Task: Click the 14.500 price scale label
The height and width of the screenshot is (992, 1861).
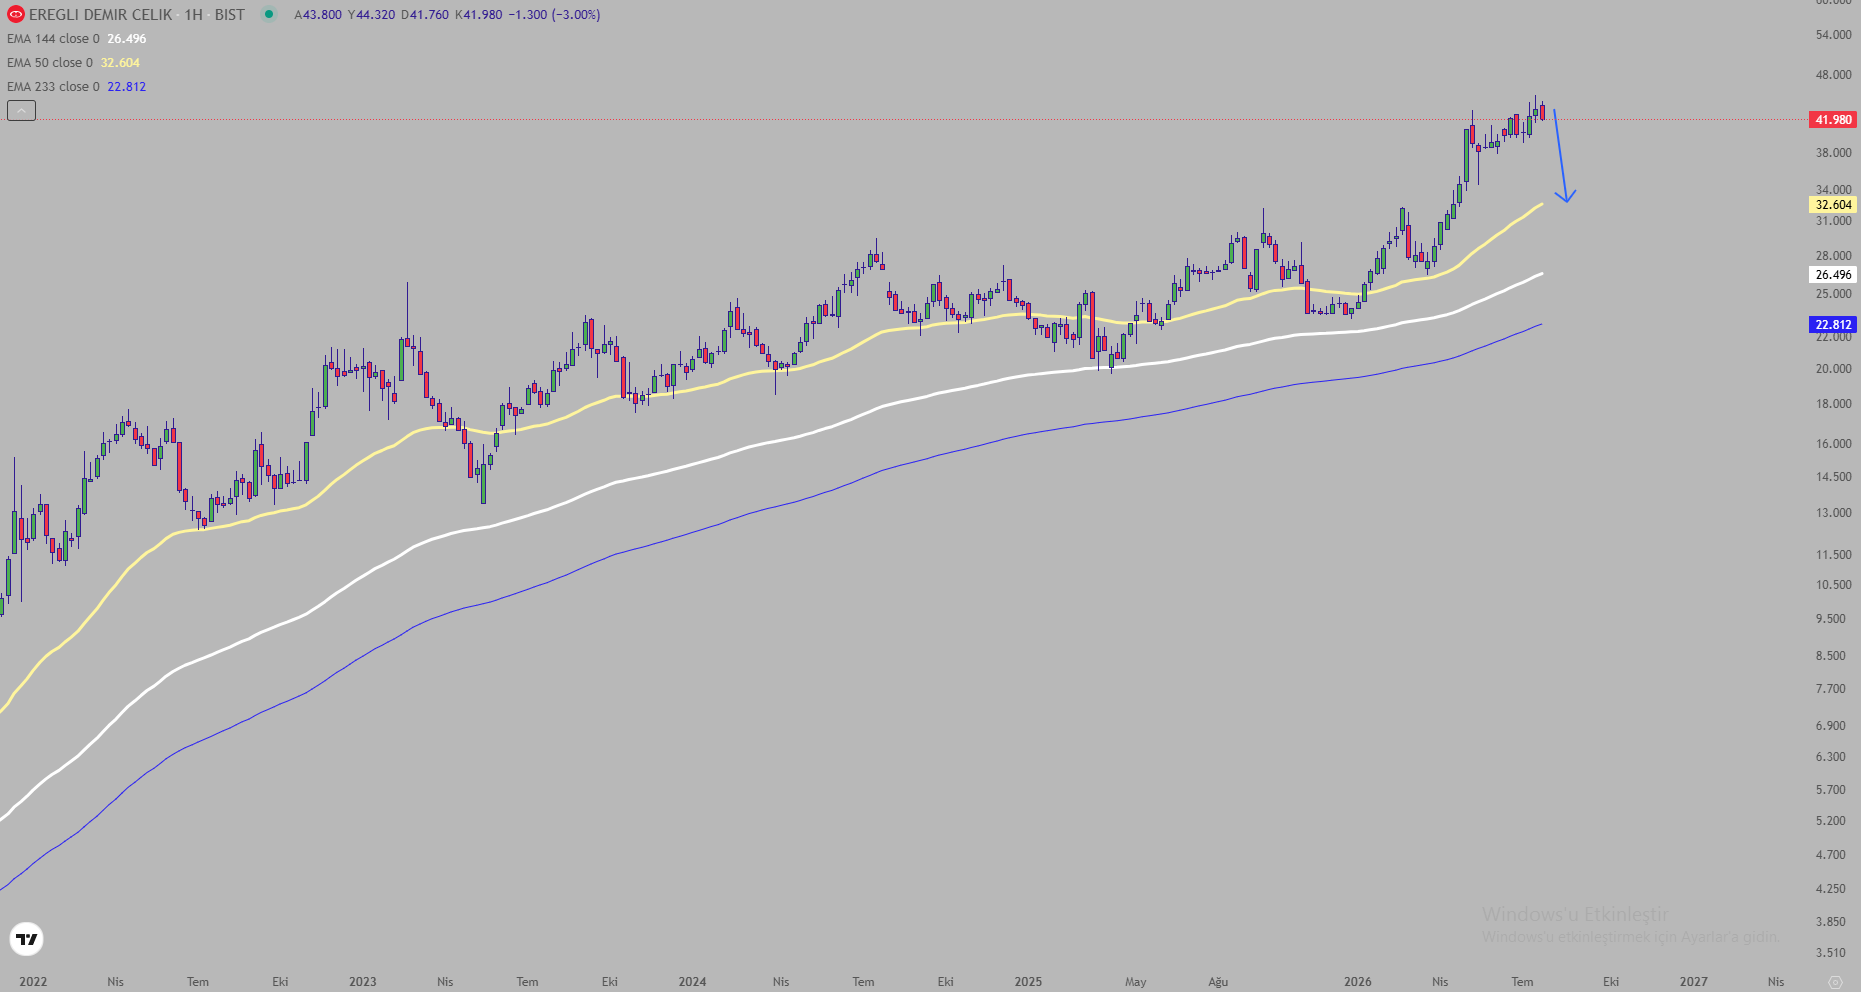Action: point(1834,477)
